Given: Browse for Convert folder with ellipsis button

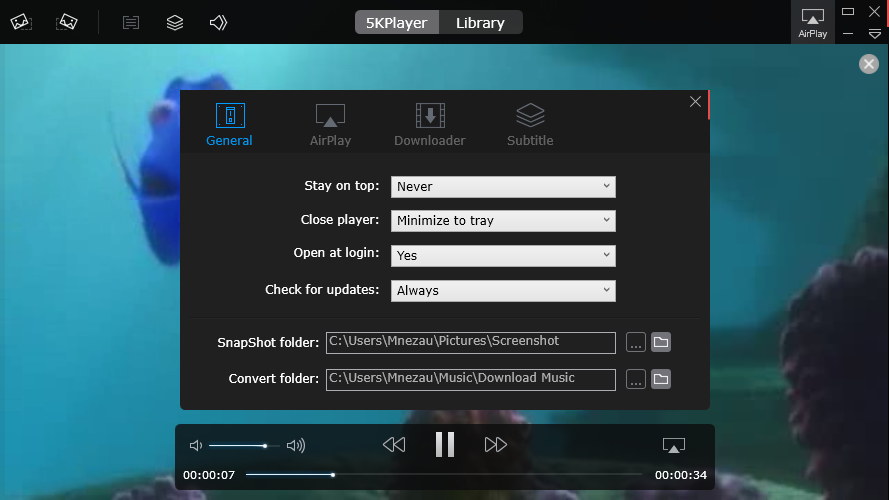Looking at the screenshot, I should (636, 379).
